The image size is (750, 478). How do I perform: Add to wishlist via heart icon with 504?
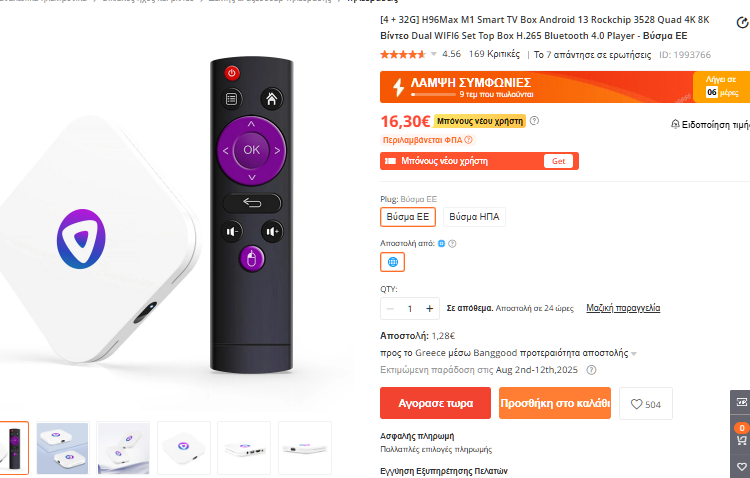646,404
